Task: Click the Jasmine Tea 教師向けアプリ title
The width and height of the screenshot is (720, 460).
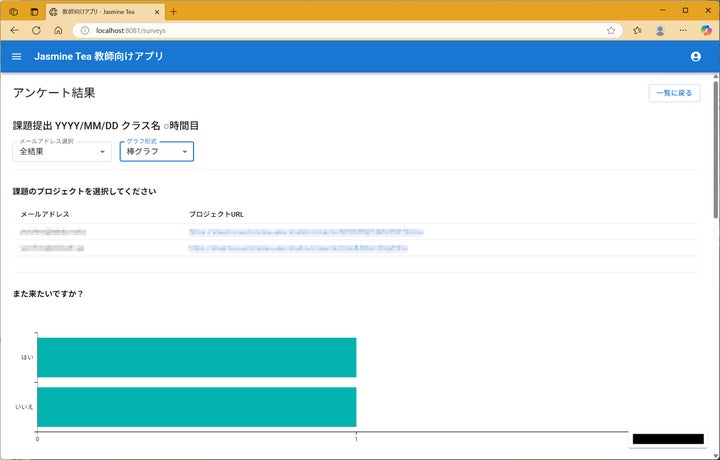Action: [x=99, y=56]
